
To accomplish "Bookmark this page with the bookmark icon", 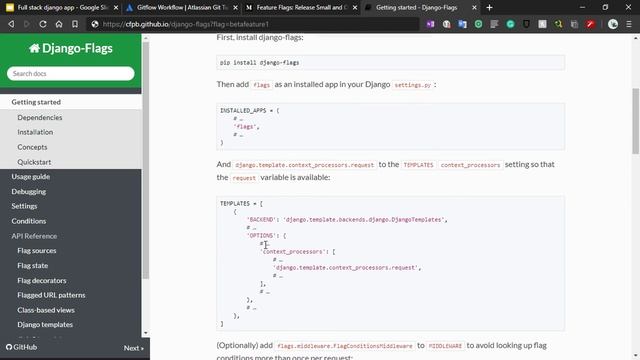I will point(75,24).
